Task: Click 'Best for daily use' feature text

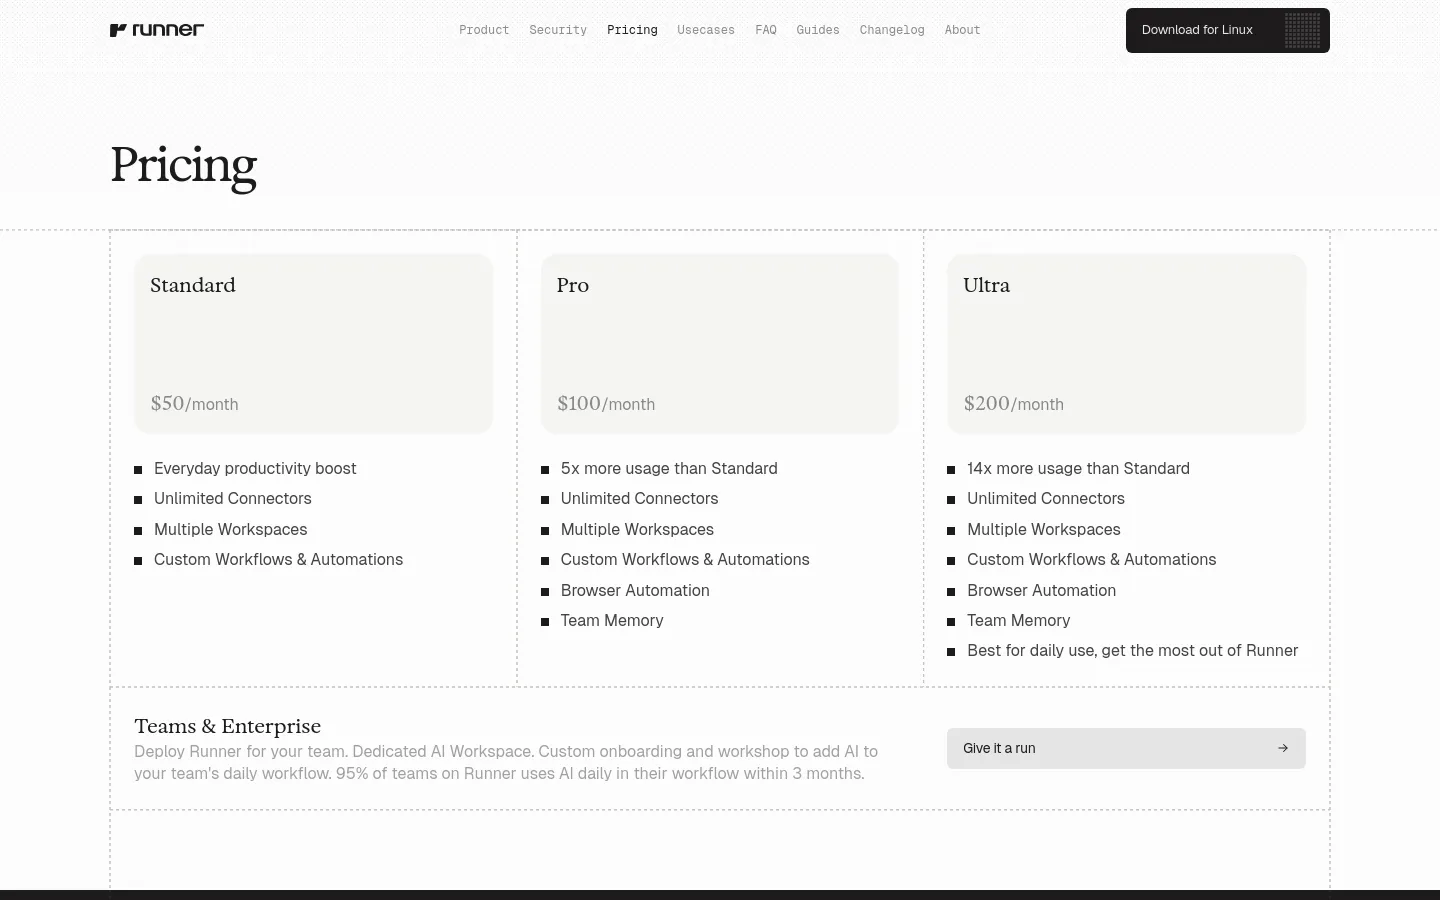Action: click(1132, 650)
